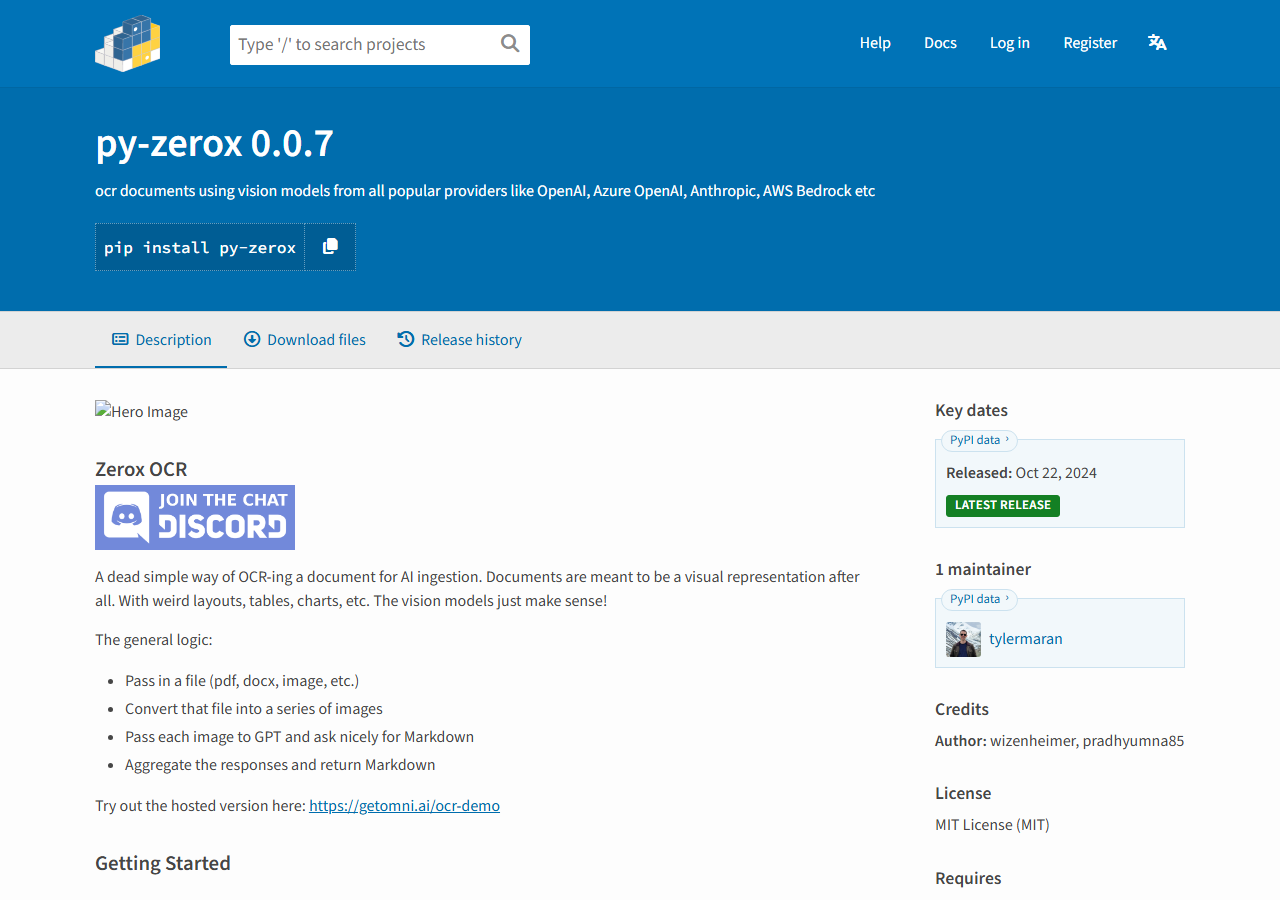
Task: Open the getomni.ai ocr-demo link
Action: pyautogui.click(x=404, y=805)
